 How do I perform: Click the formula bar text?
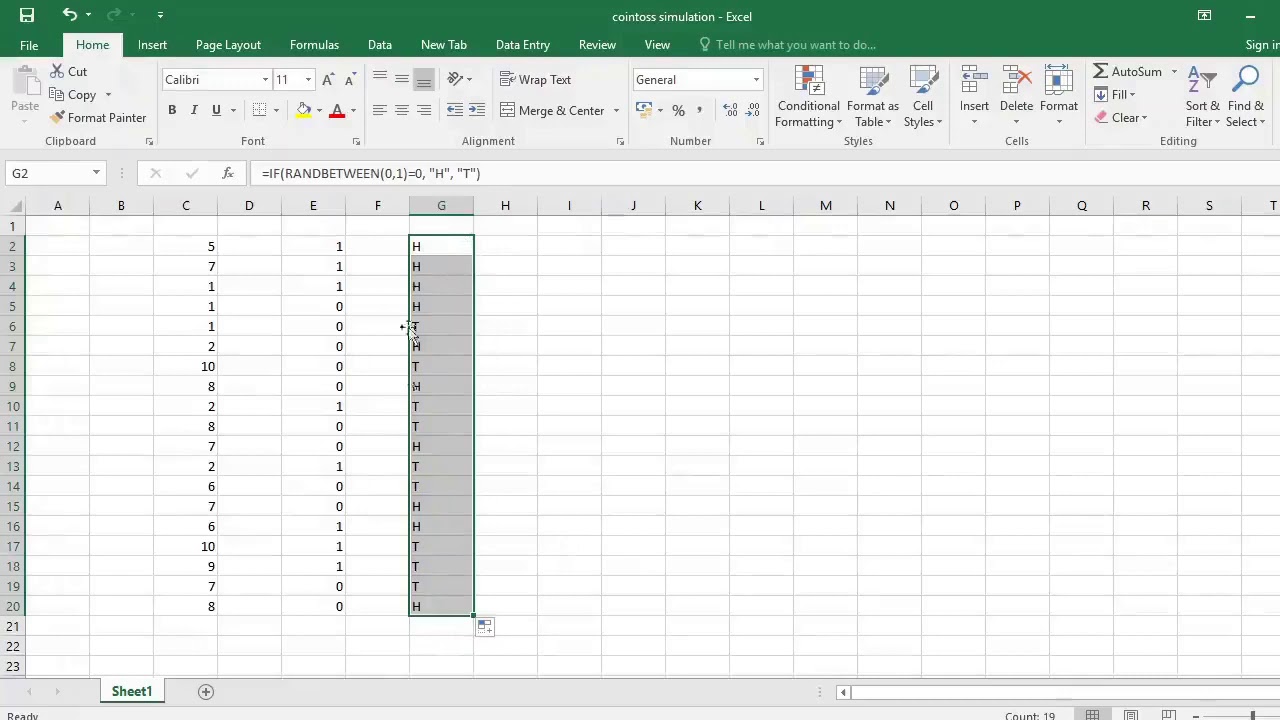tap(371, 173)
